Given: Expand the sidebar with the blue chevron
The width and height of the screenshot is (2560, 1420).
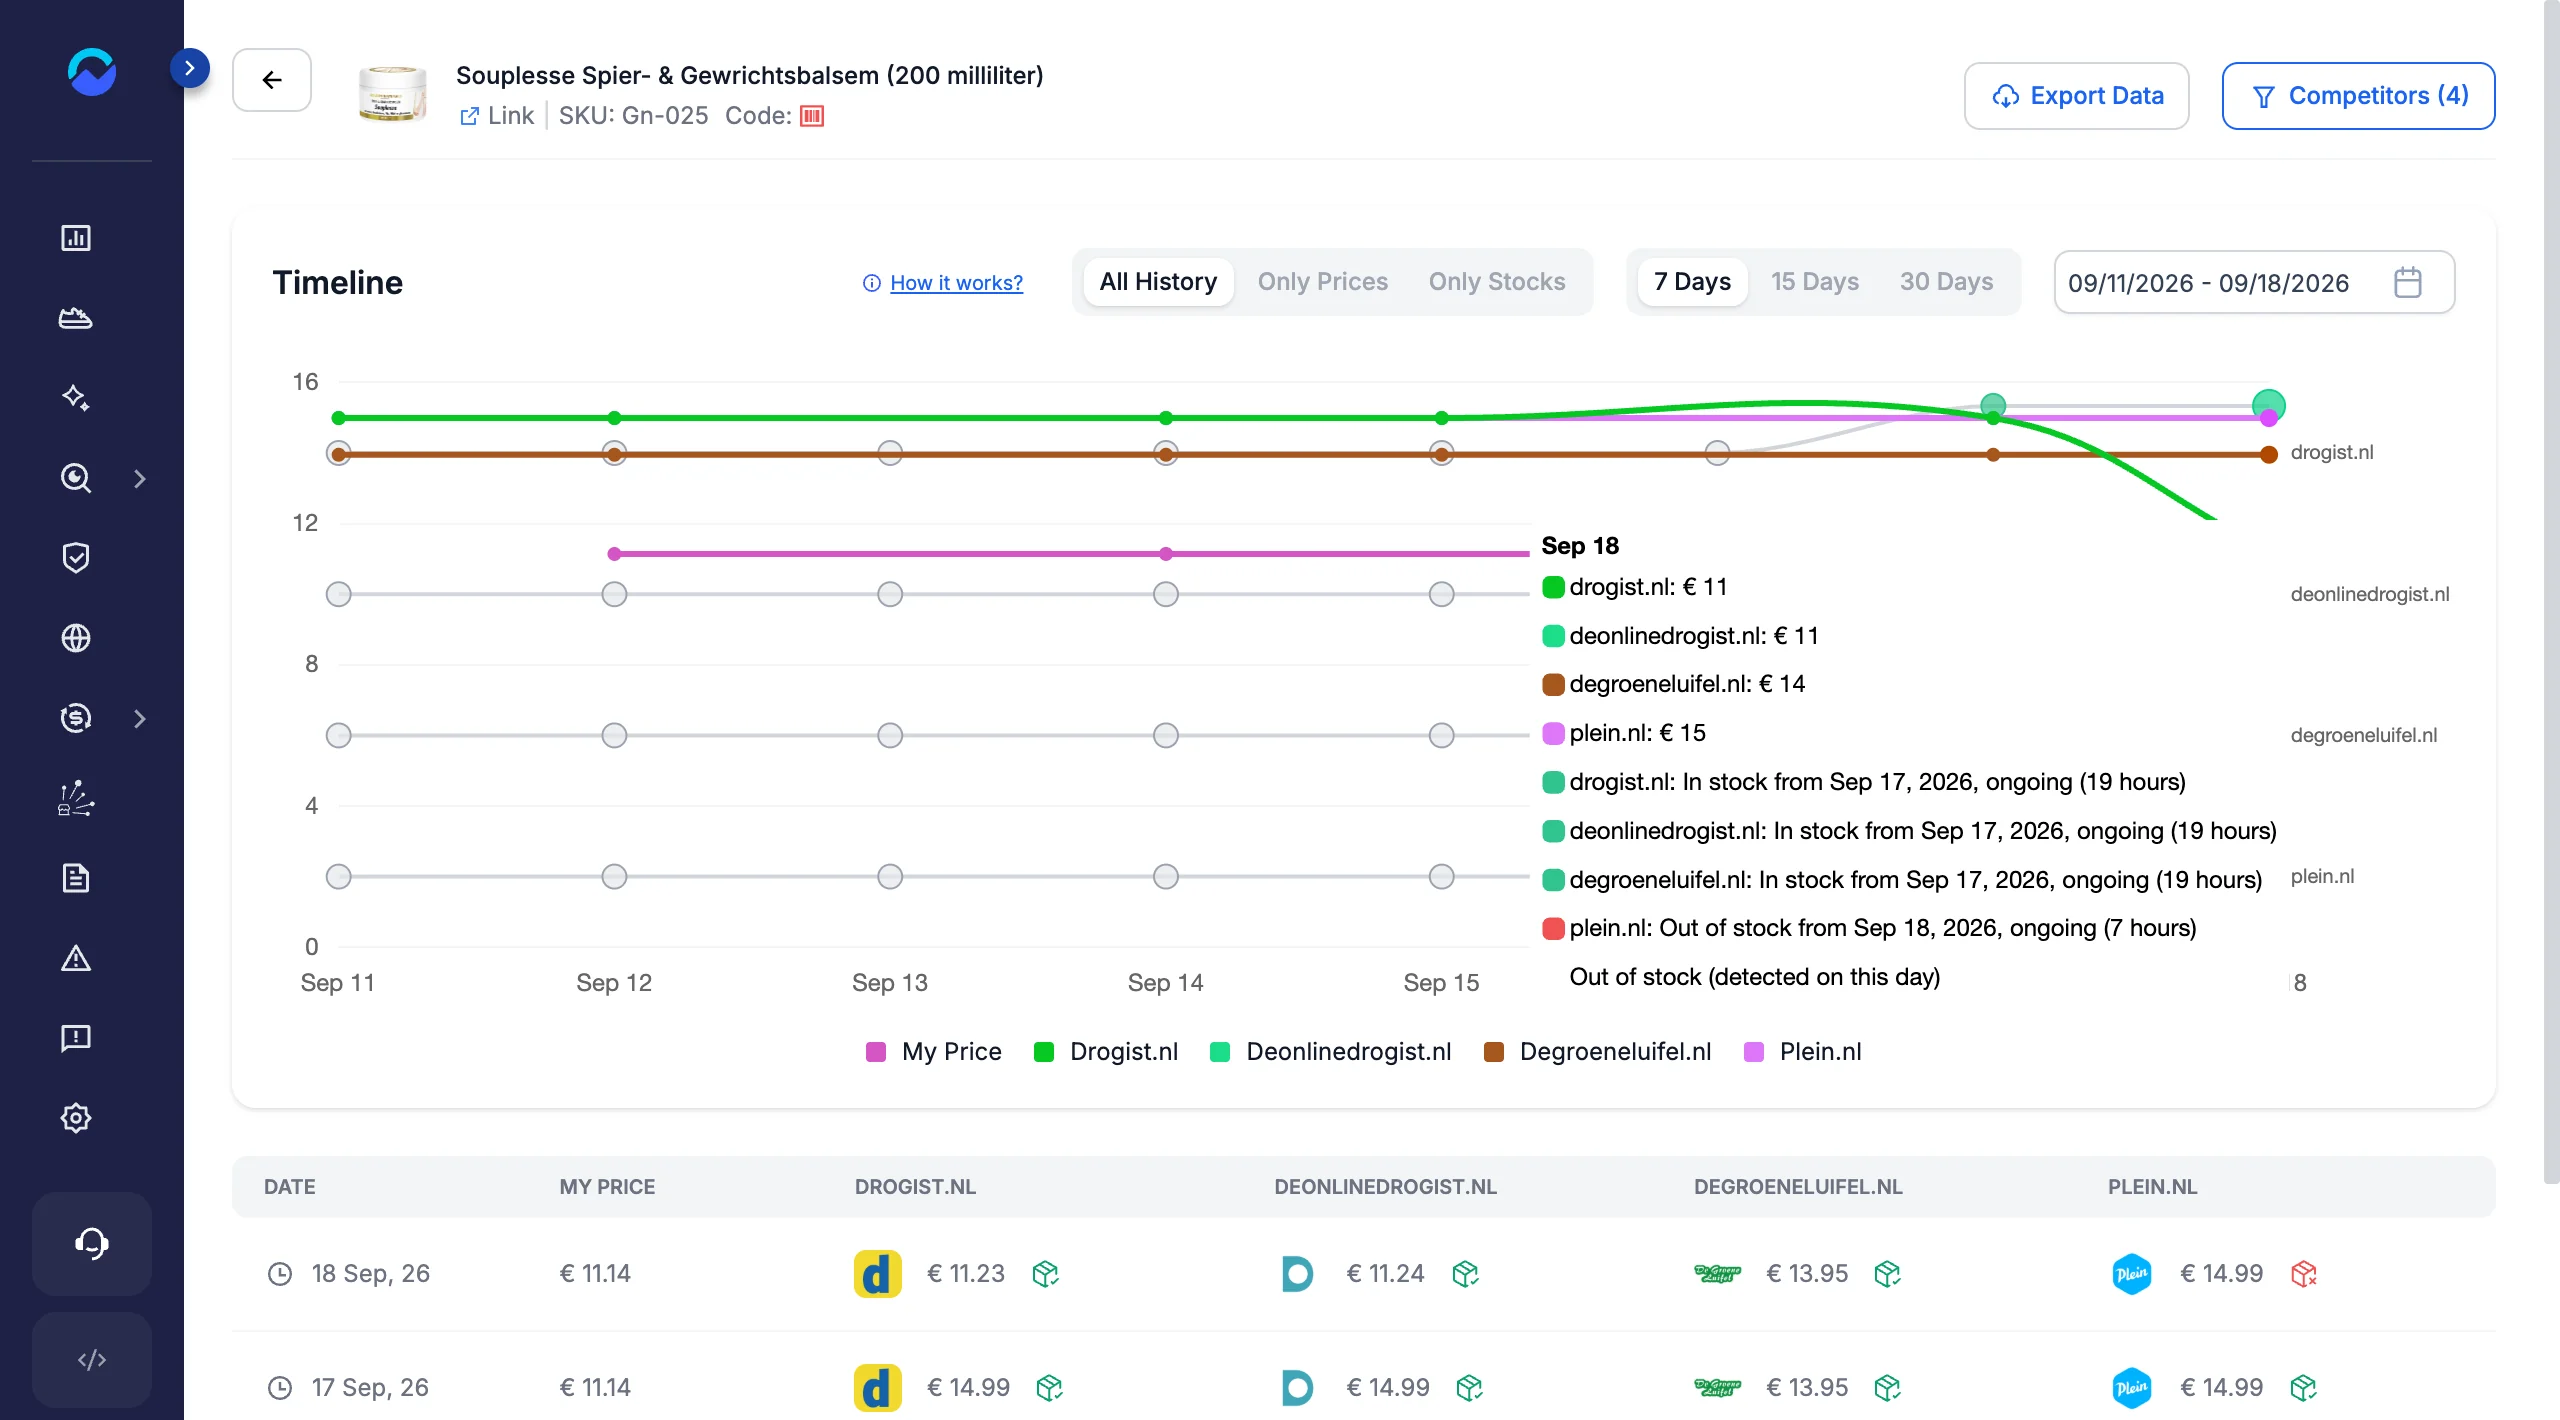Looking at the screenshot, I should (x=190, y=68).
